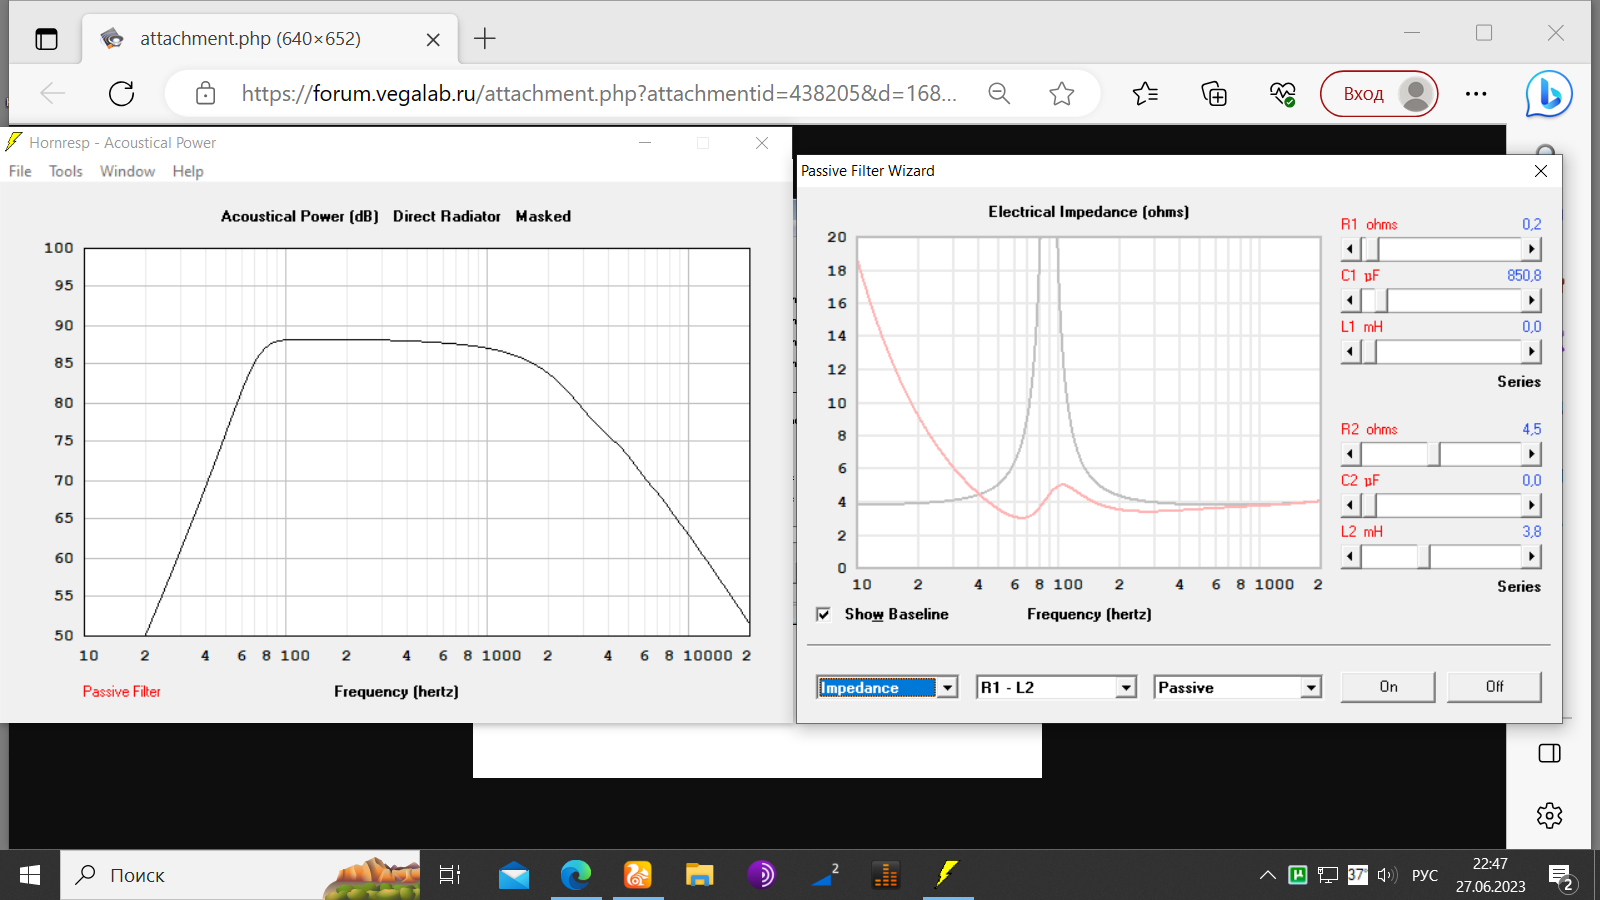Decrease L2 mH with left arrow
This screenshot has width=1600, height=900.
point(1350,556)
